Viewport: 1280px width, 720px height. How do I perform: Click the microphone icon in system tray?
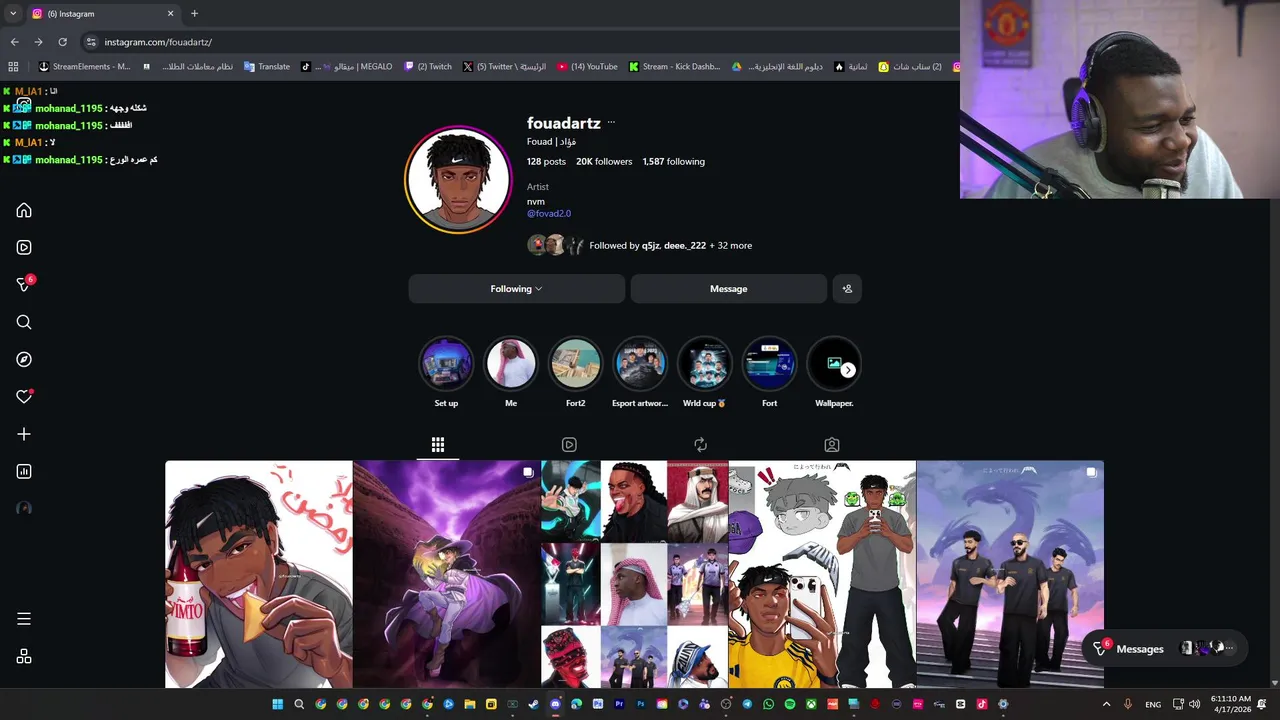(1128, 704)
